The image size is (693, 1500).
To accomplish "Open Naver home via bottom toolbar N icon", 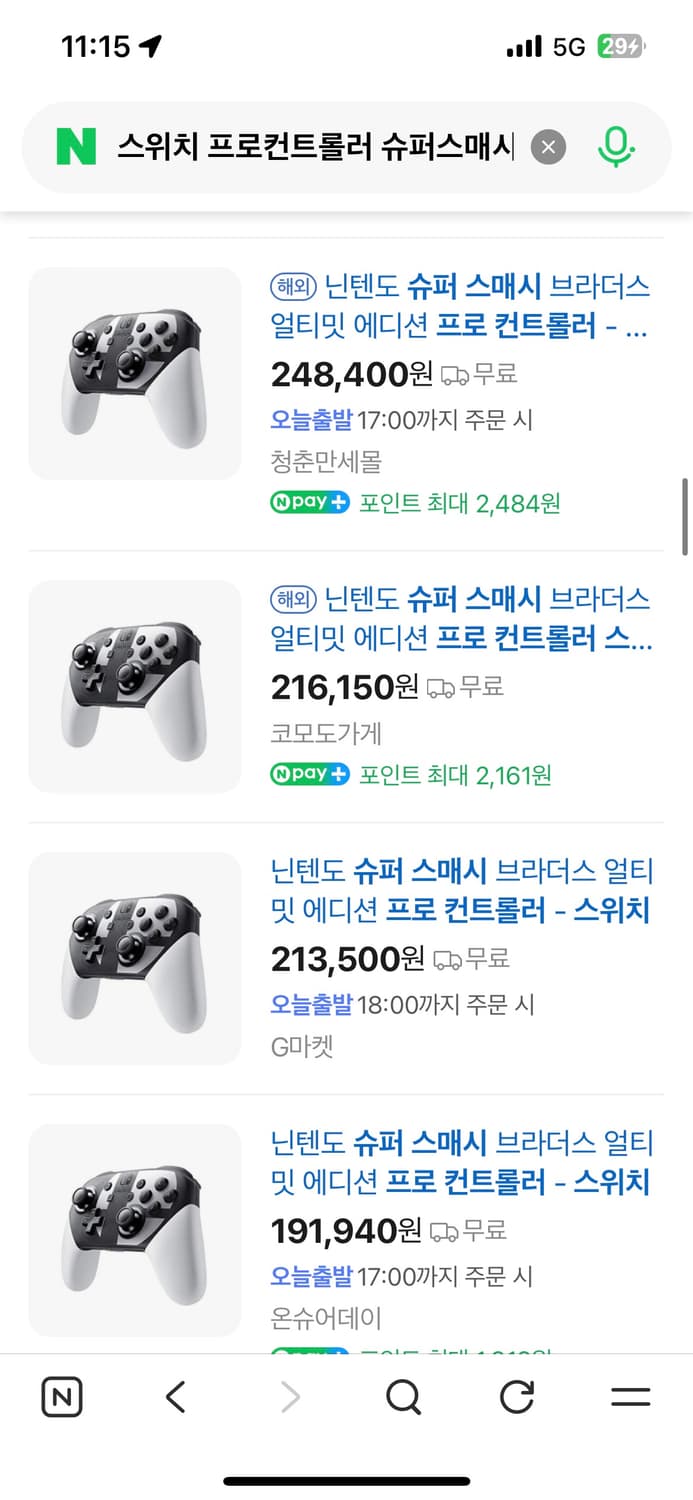I will (x=60, y=1396).
